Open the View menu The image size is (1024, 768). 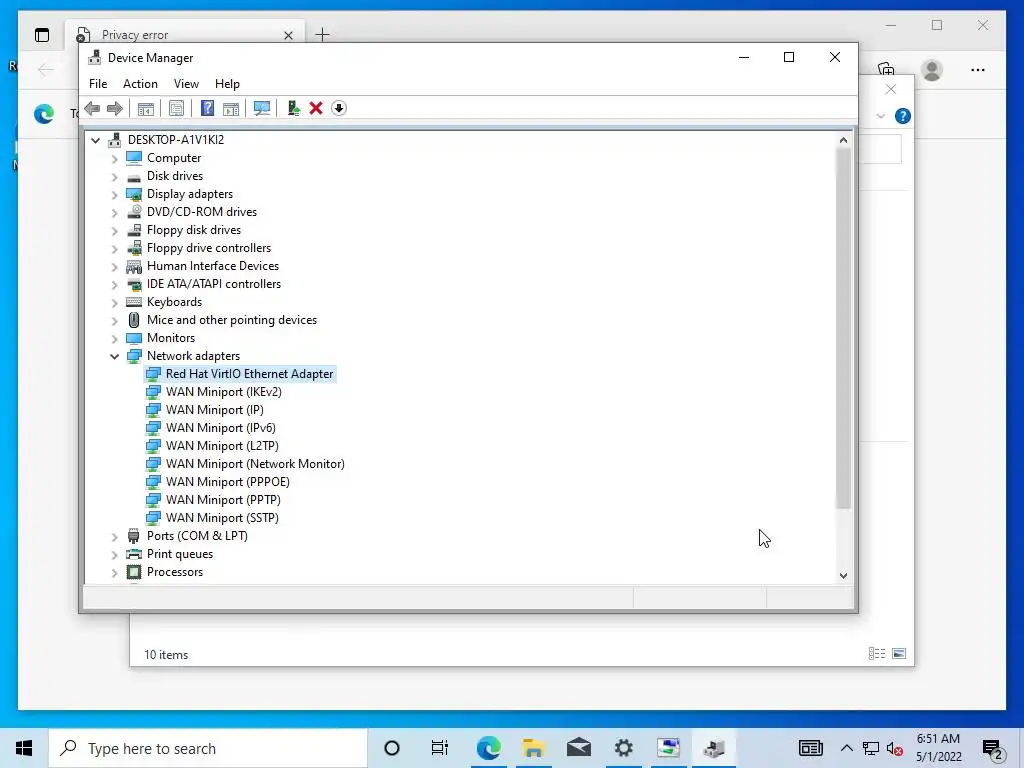tap(186, 84)
